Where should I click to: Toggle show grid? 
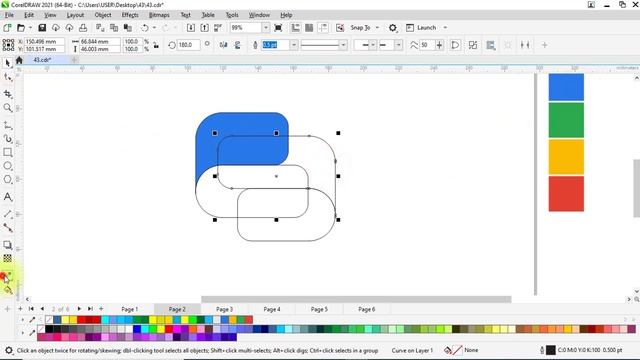pos(309,28)
